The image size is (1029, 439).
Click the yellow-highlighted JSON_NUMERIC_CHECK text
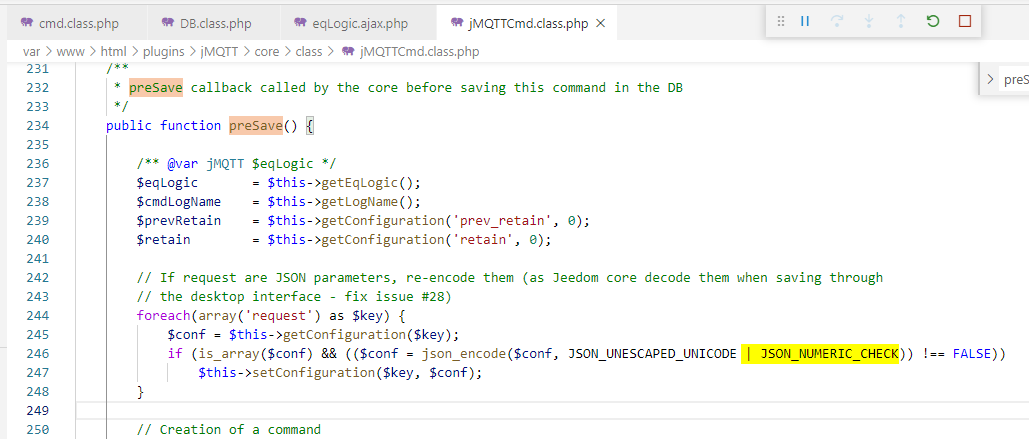(830, 354)
